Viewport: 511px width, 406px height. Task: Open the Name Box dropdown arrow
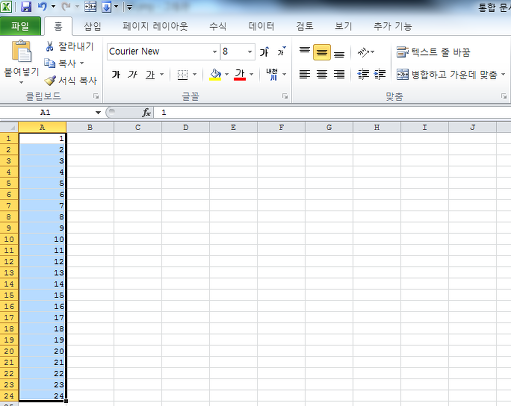click(x=98, y=112)
